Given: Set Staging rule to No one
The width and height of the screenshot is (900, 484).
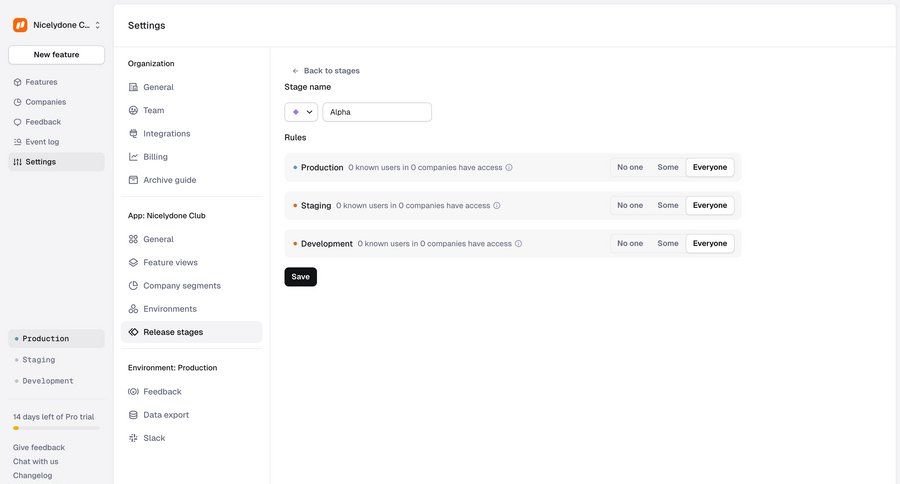Looking at the screenshot, I should pos(630,205).
